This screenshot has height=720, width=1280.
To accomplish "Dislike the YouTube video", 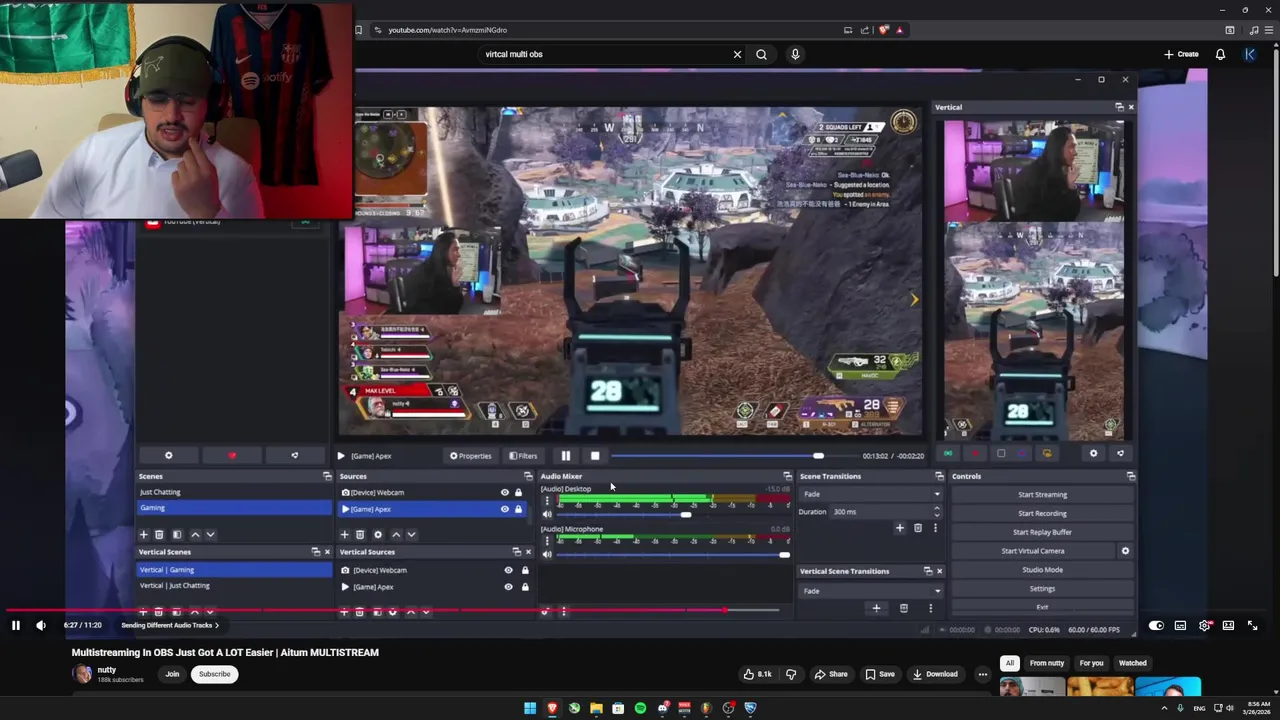I will [x=791, y=674].
